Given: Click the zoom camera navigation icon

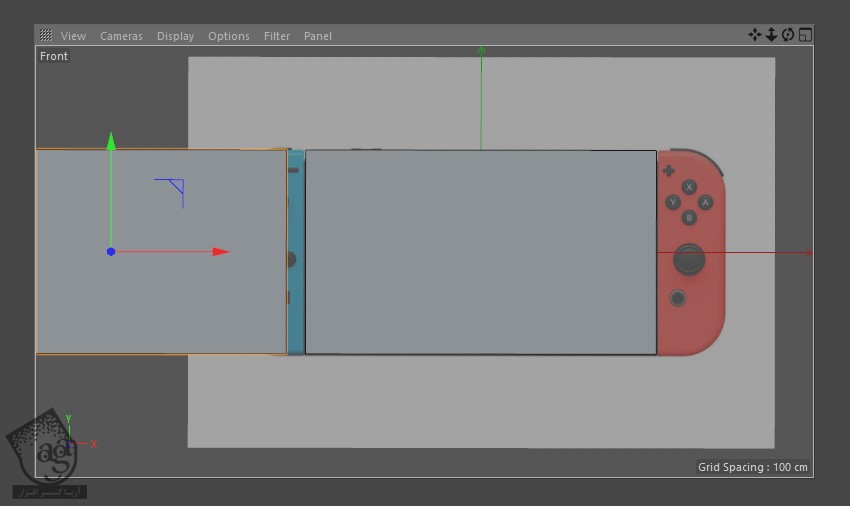Looking at the screenshot, I should 771,35.
